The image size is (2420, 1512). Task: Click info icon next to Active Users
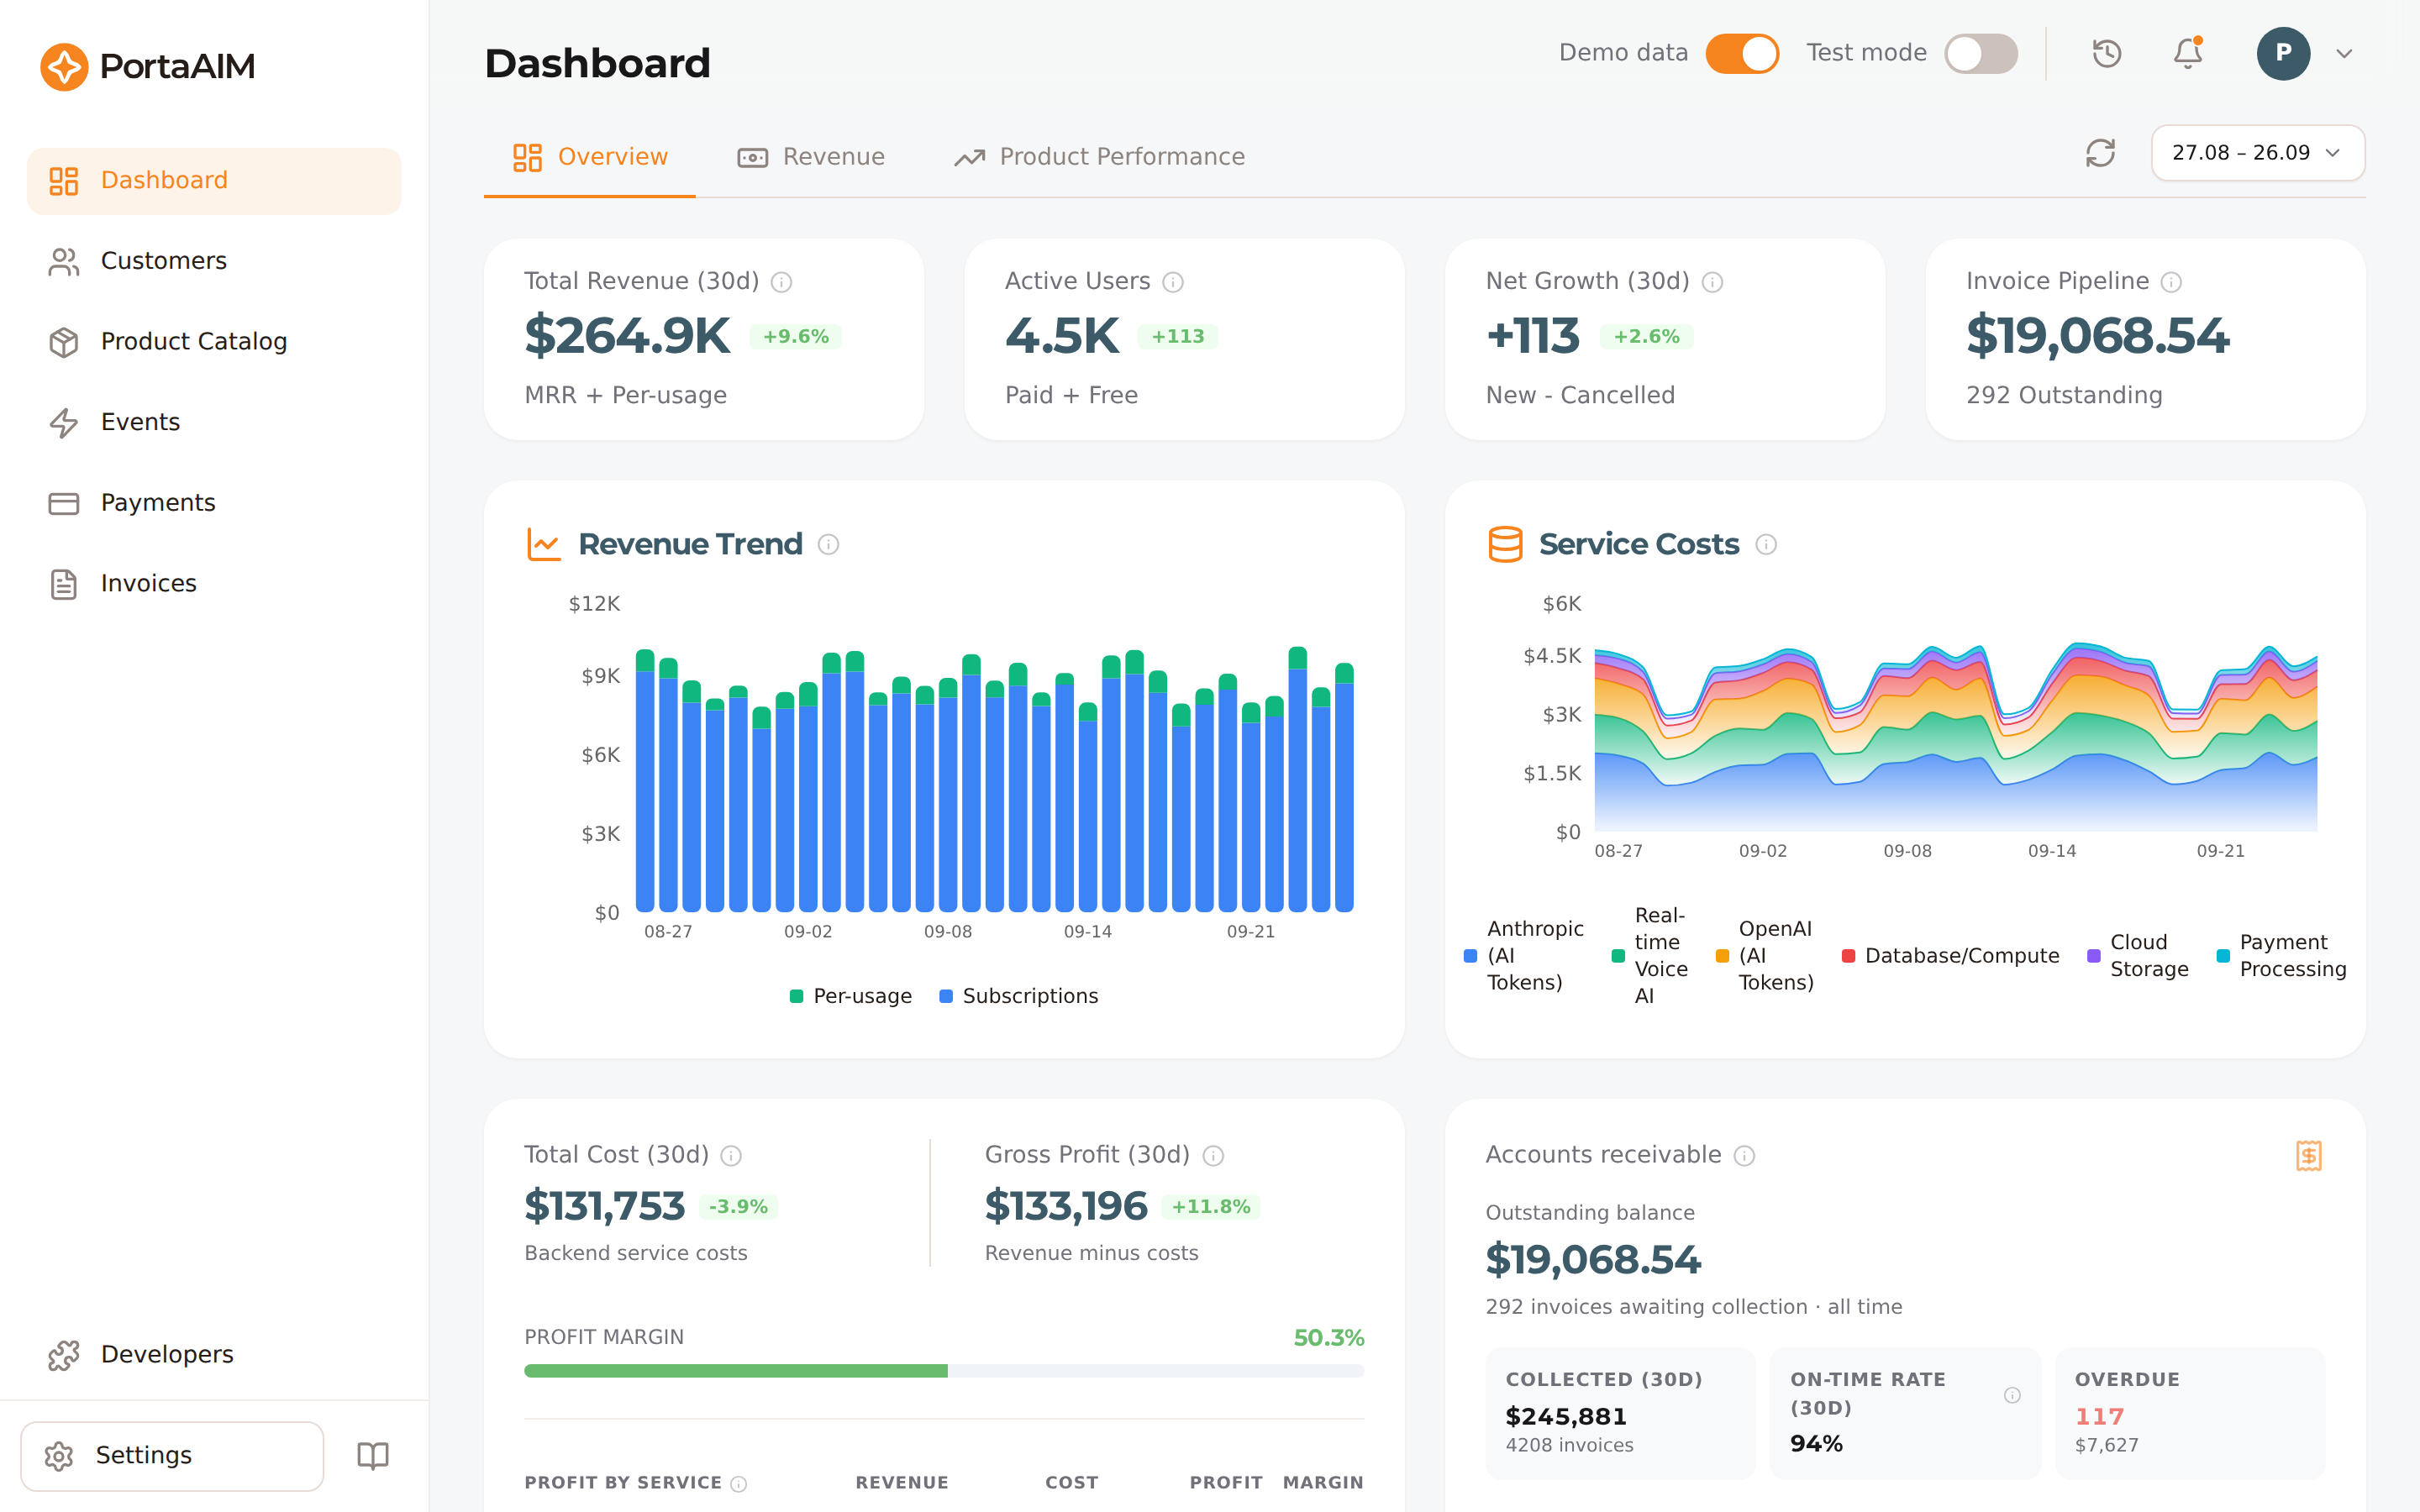coord(1173,283)
